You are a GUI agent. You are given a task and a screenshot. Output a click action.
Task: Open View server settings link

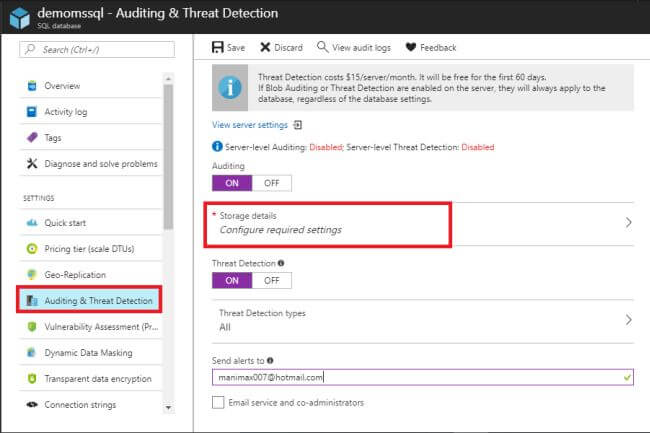pos(250,125)
